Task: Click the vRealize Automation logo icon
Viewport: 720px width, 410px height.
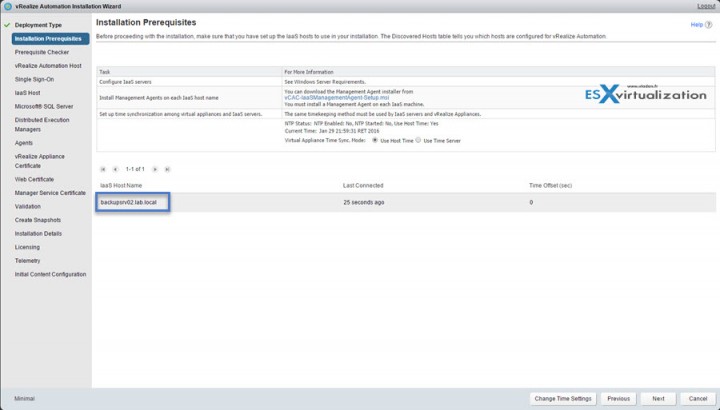Action: [x=8, y=6]
